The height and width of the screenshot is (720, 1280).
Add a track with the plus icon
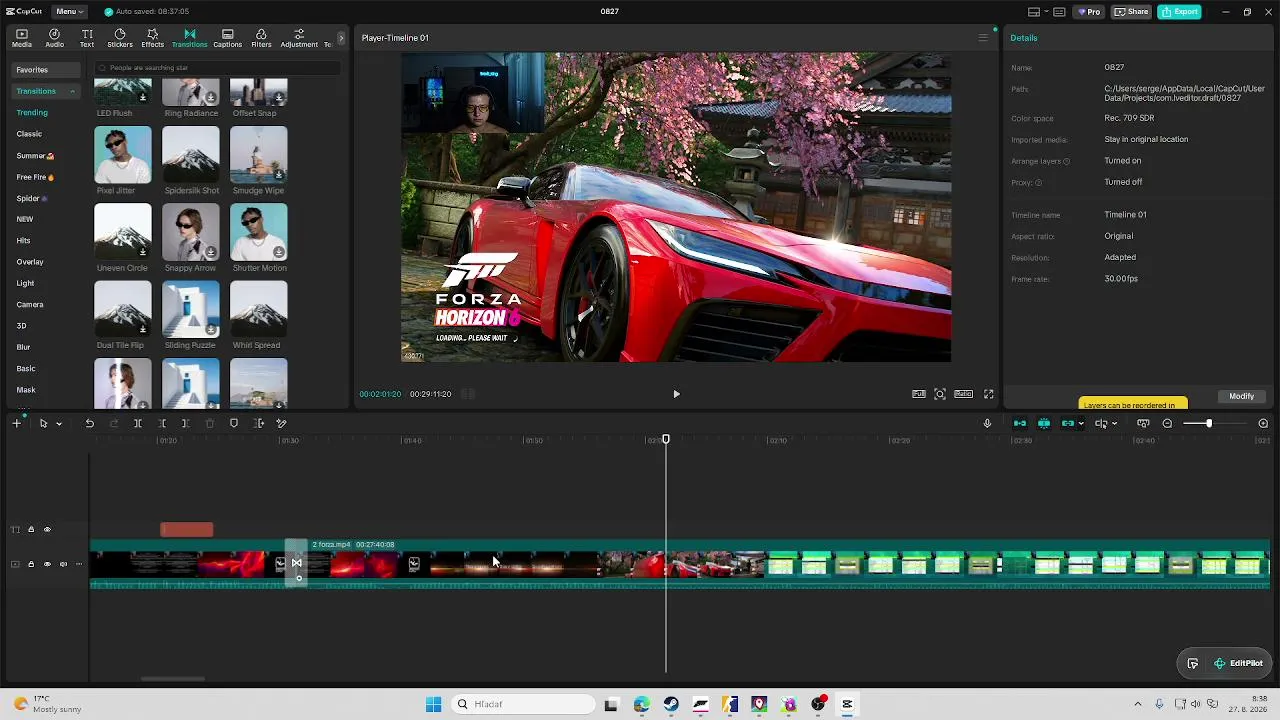click(x=16, y=424)
